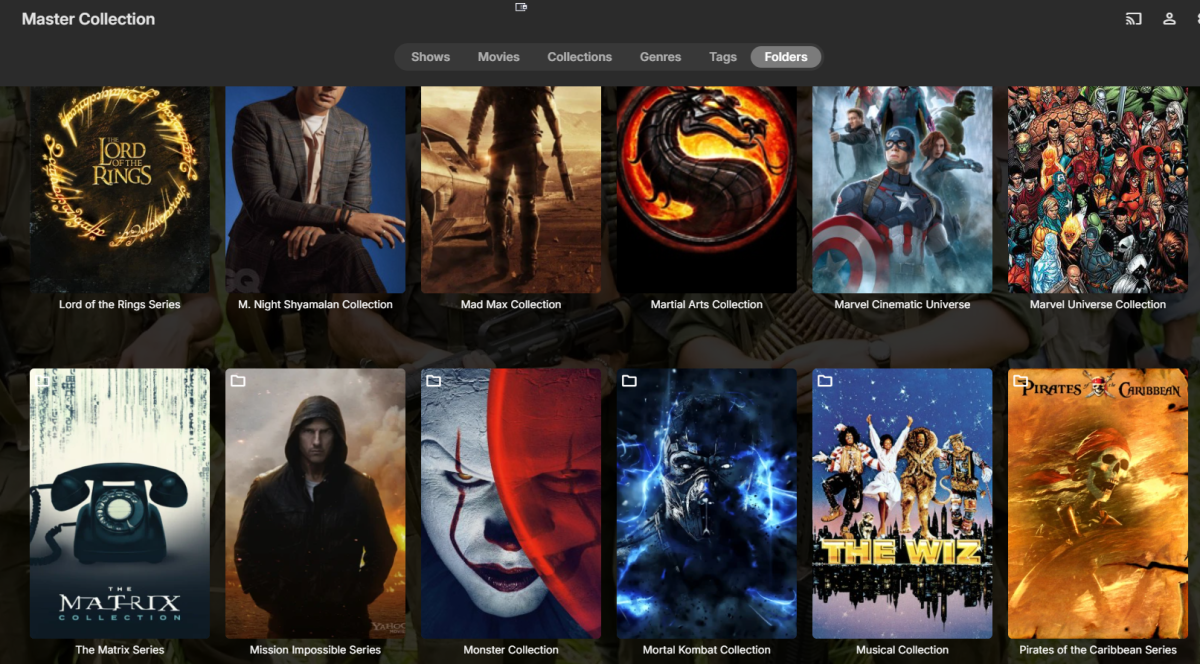Screen dimensions: 1200x664
Task: Select the Tags tab
Action: (x=723, y=57)
